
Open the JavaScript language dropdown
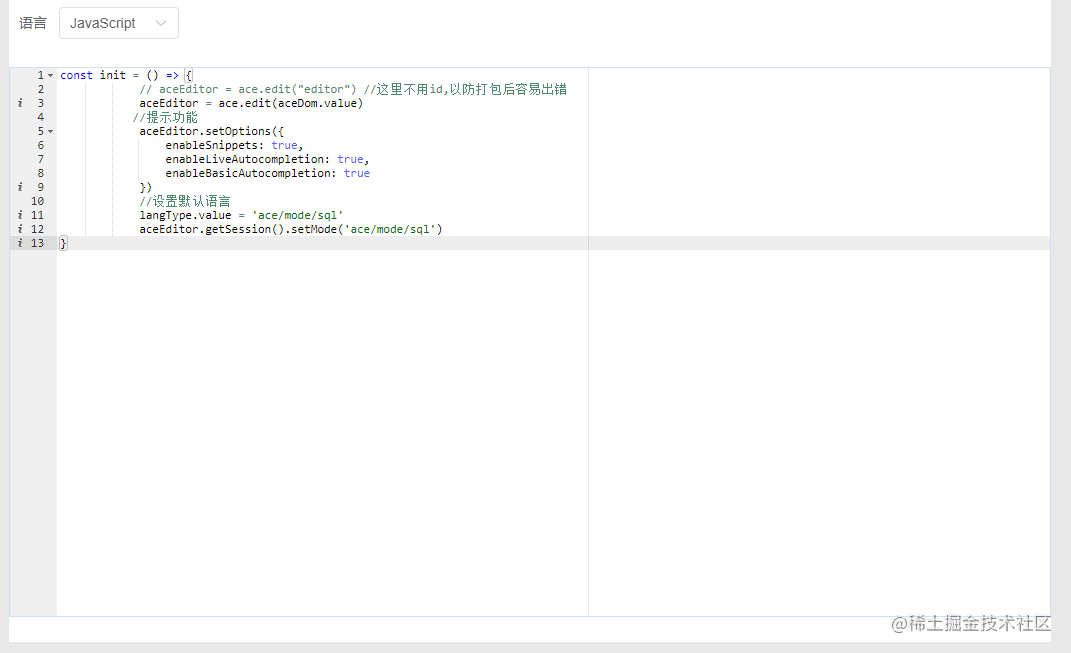point(118,22)
